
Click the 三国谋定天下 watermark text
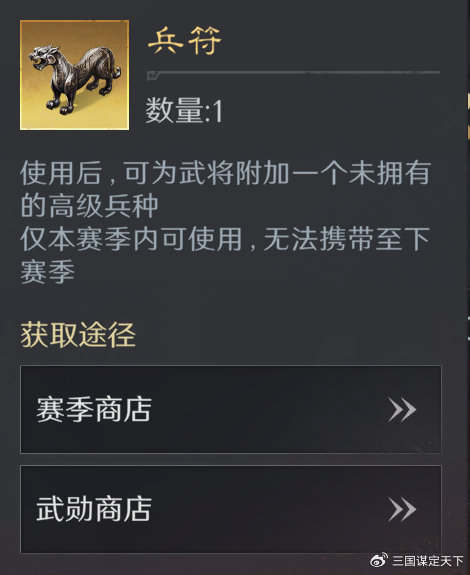[x=428, y=560]
